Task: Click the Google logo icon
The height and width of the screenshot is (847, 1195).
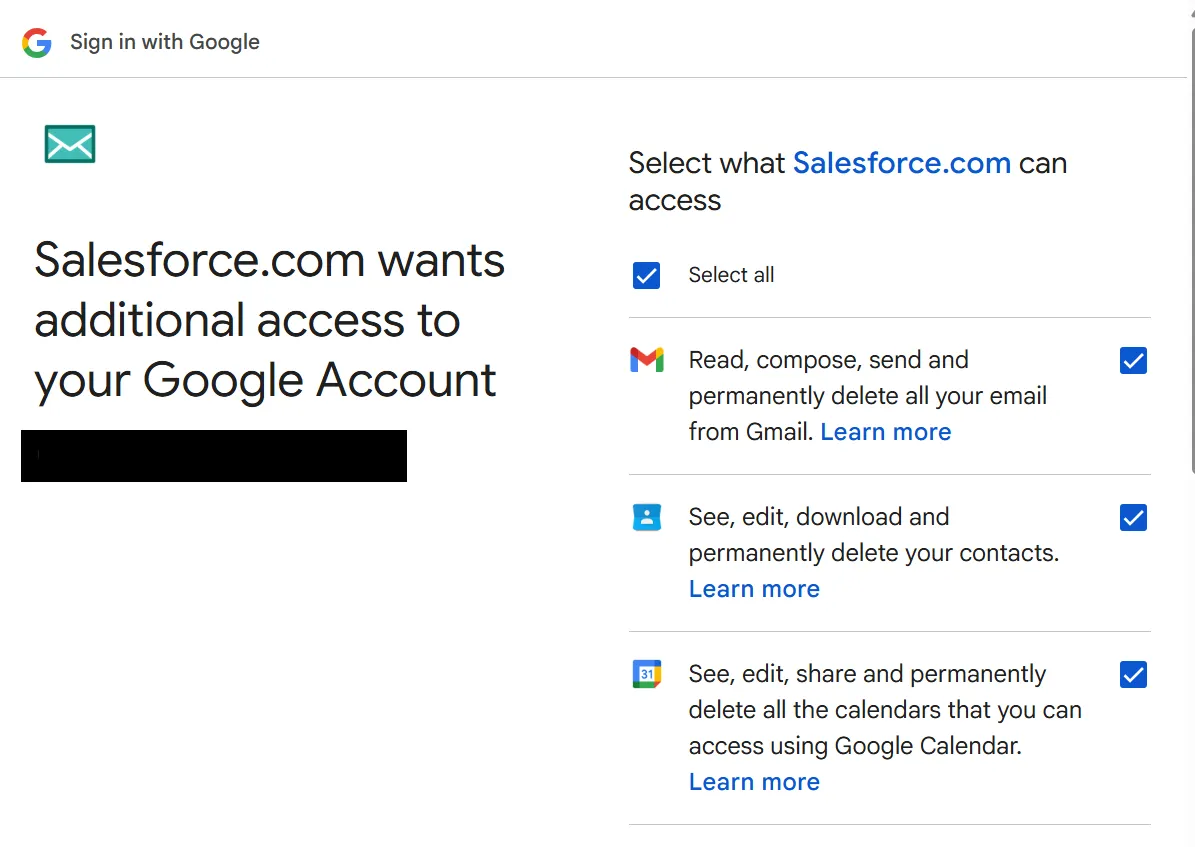Action: pyautogui.click(x=37, y=42)
